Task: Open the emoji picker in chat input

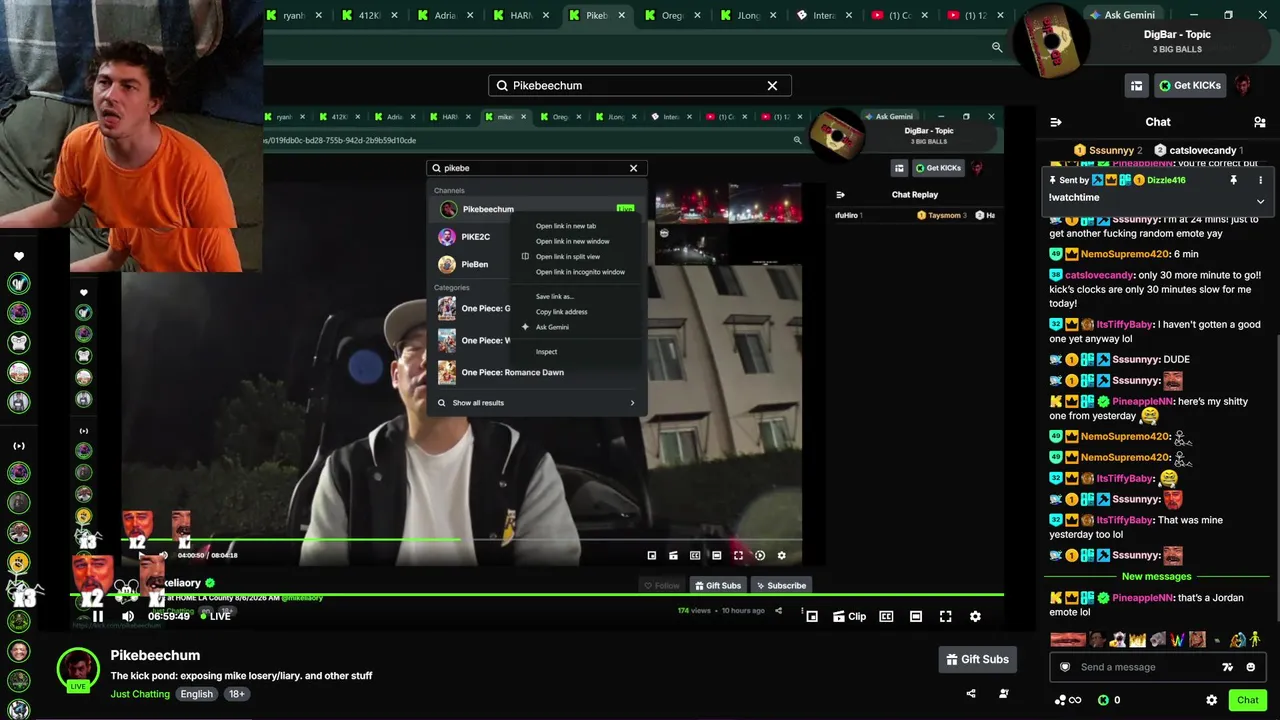Action: (x=1250, y=667)
